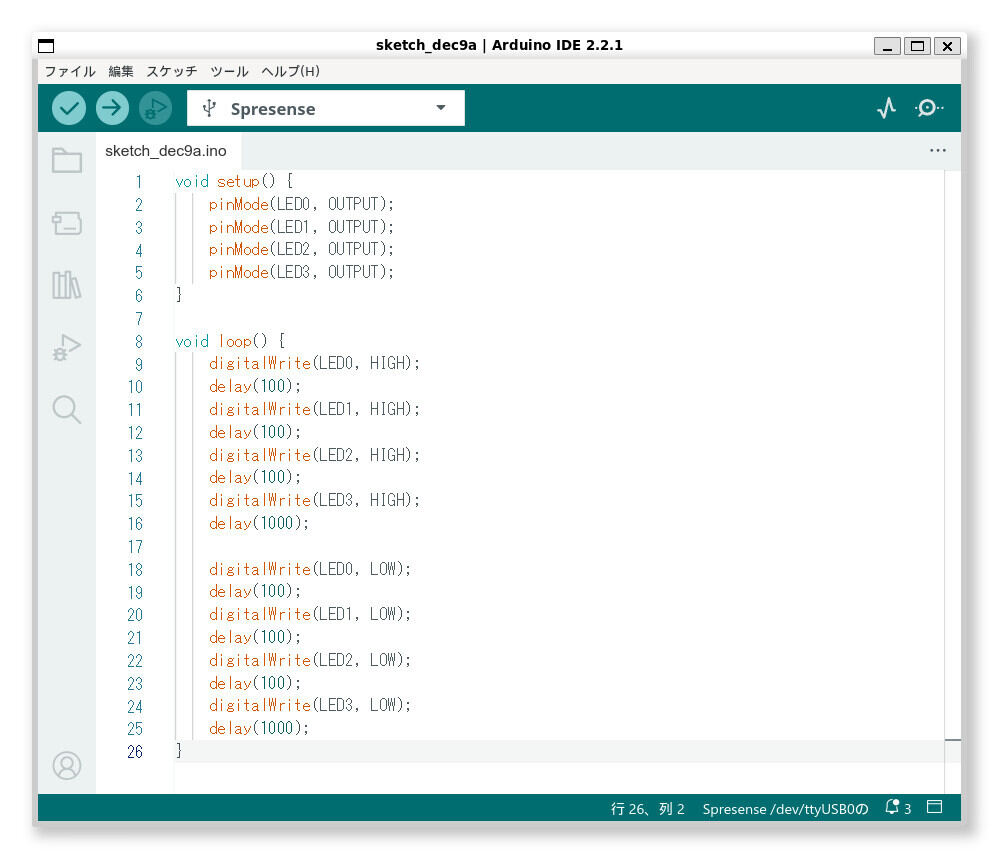This screenshot has width=999, height=859.
Task: Close the Arduino IDE window
Action: (x=947, y=46)
